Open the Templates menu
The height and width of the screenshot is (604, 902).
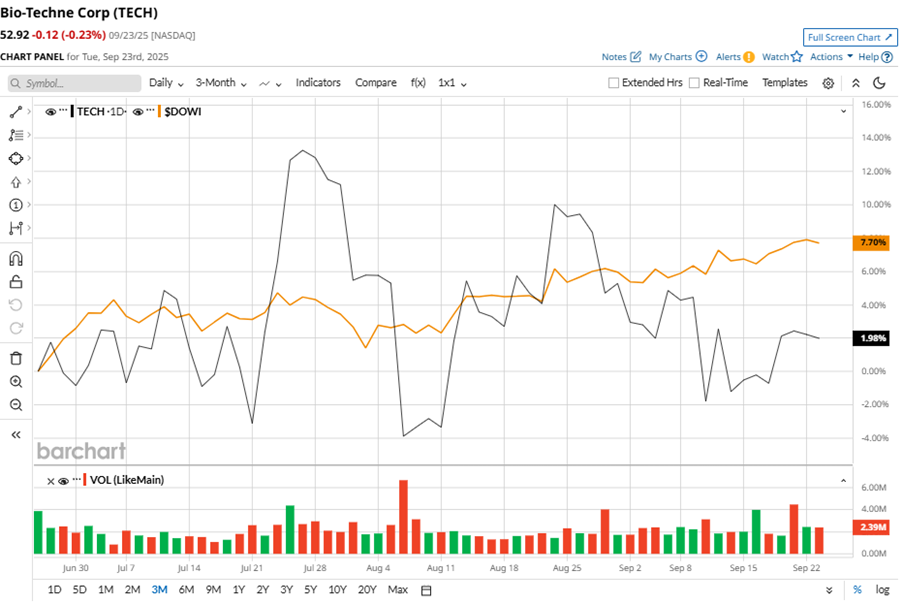tap(785, 83)
